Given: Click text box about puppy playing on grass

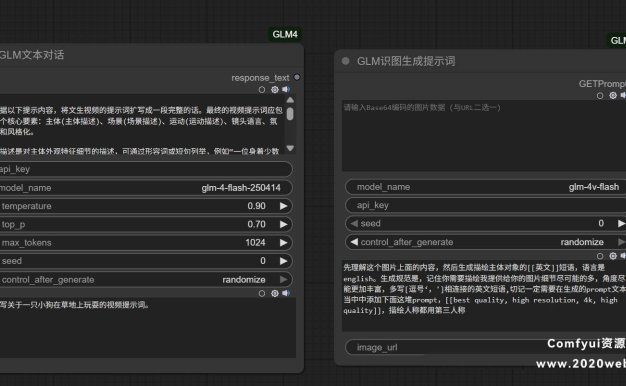Looking at the screenshot, I should [147, 327].
